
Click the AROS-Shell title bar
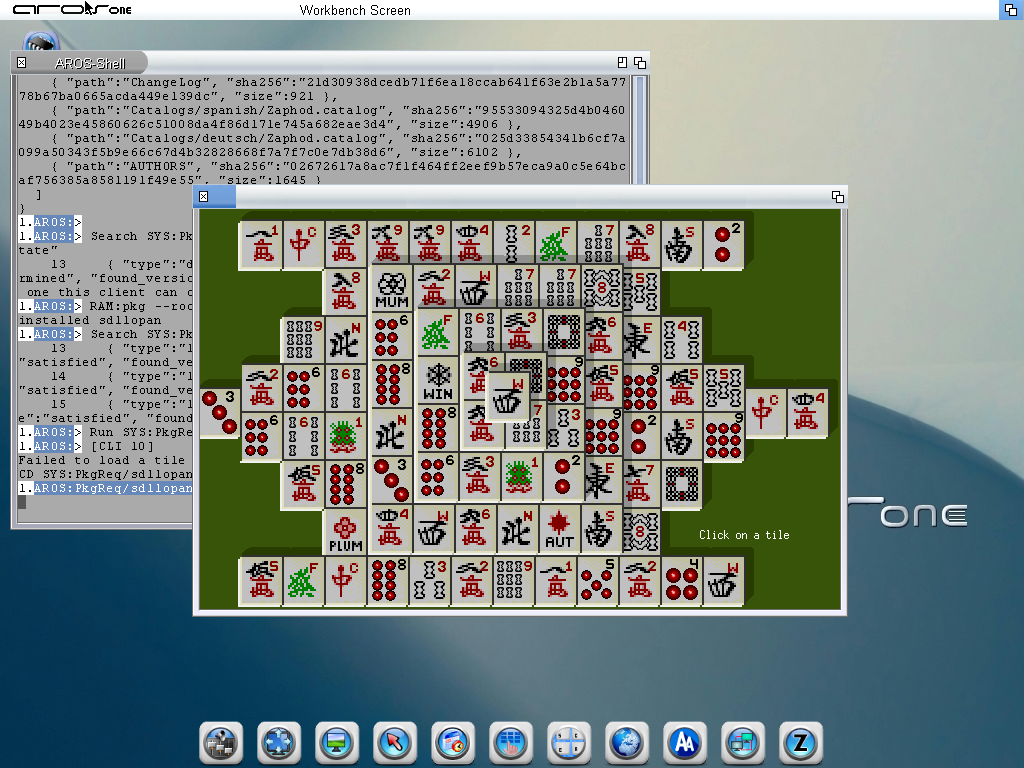330,63
